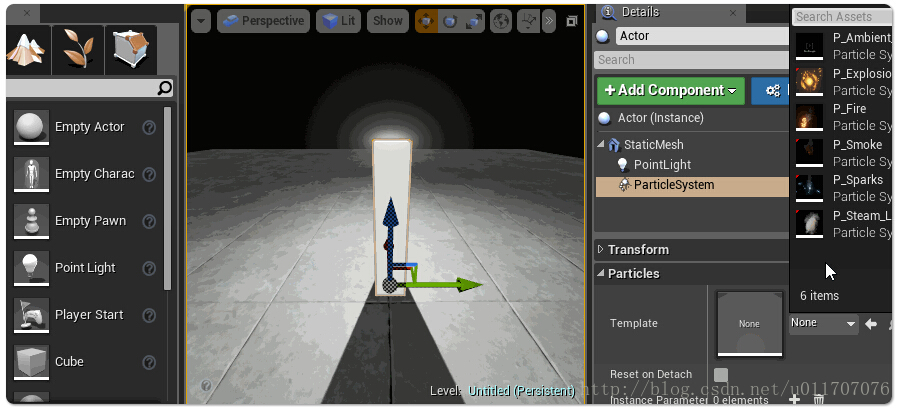Viewport: 901px width, 409px height.
Task: Maximize or restore the viewport
Action: coord(571,21)
